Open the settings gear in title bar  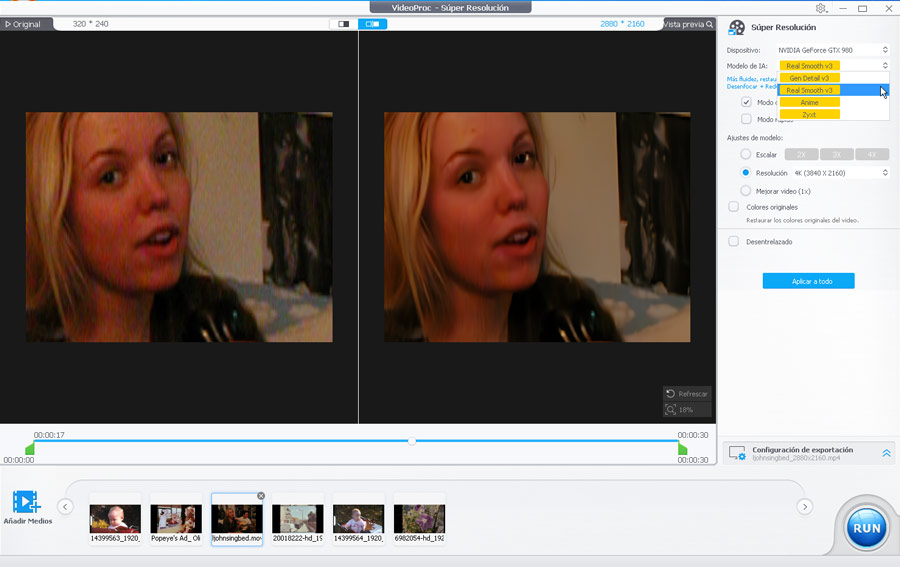(821, 8)
